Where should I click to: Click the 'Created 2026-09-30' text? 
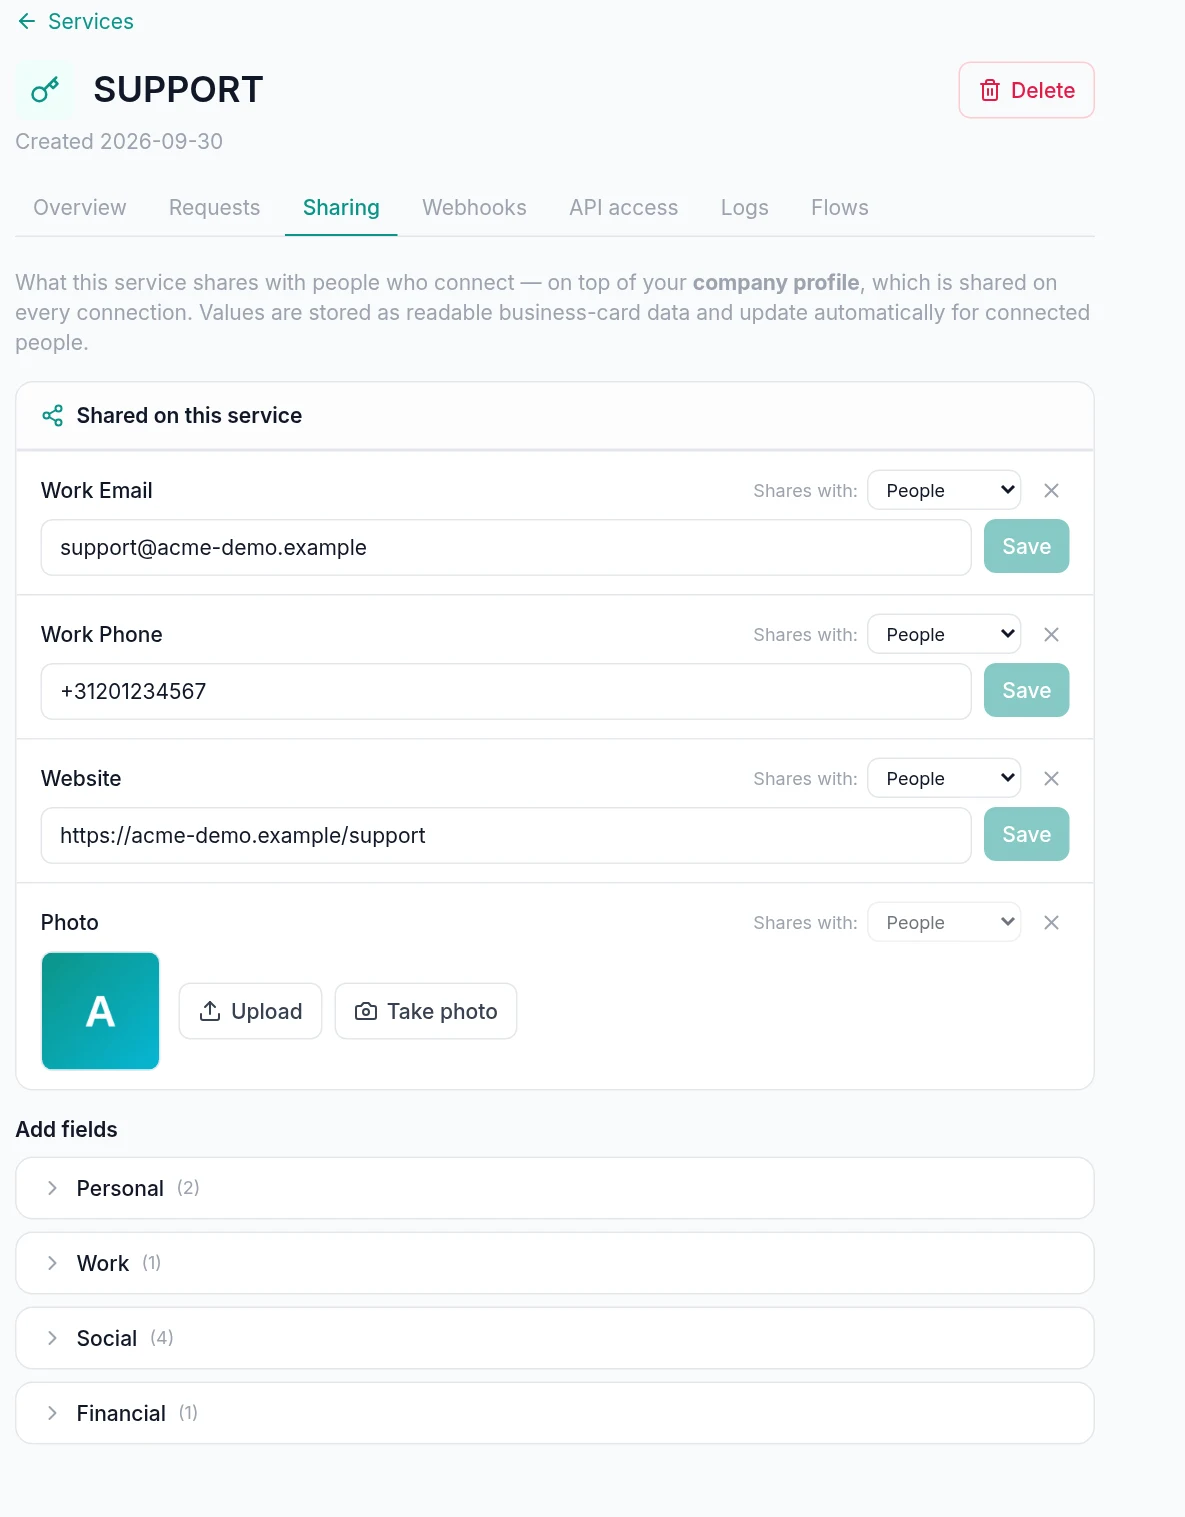pos(119,141)
